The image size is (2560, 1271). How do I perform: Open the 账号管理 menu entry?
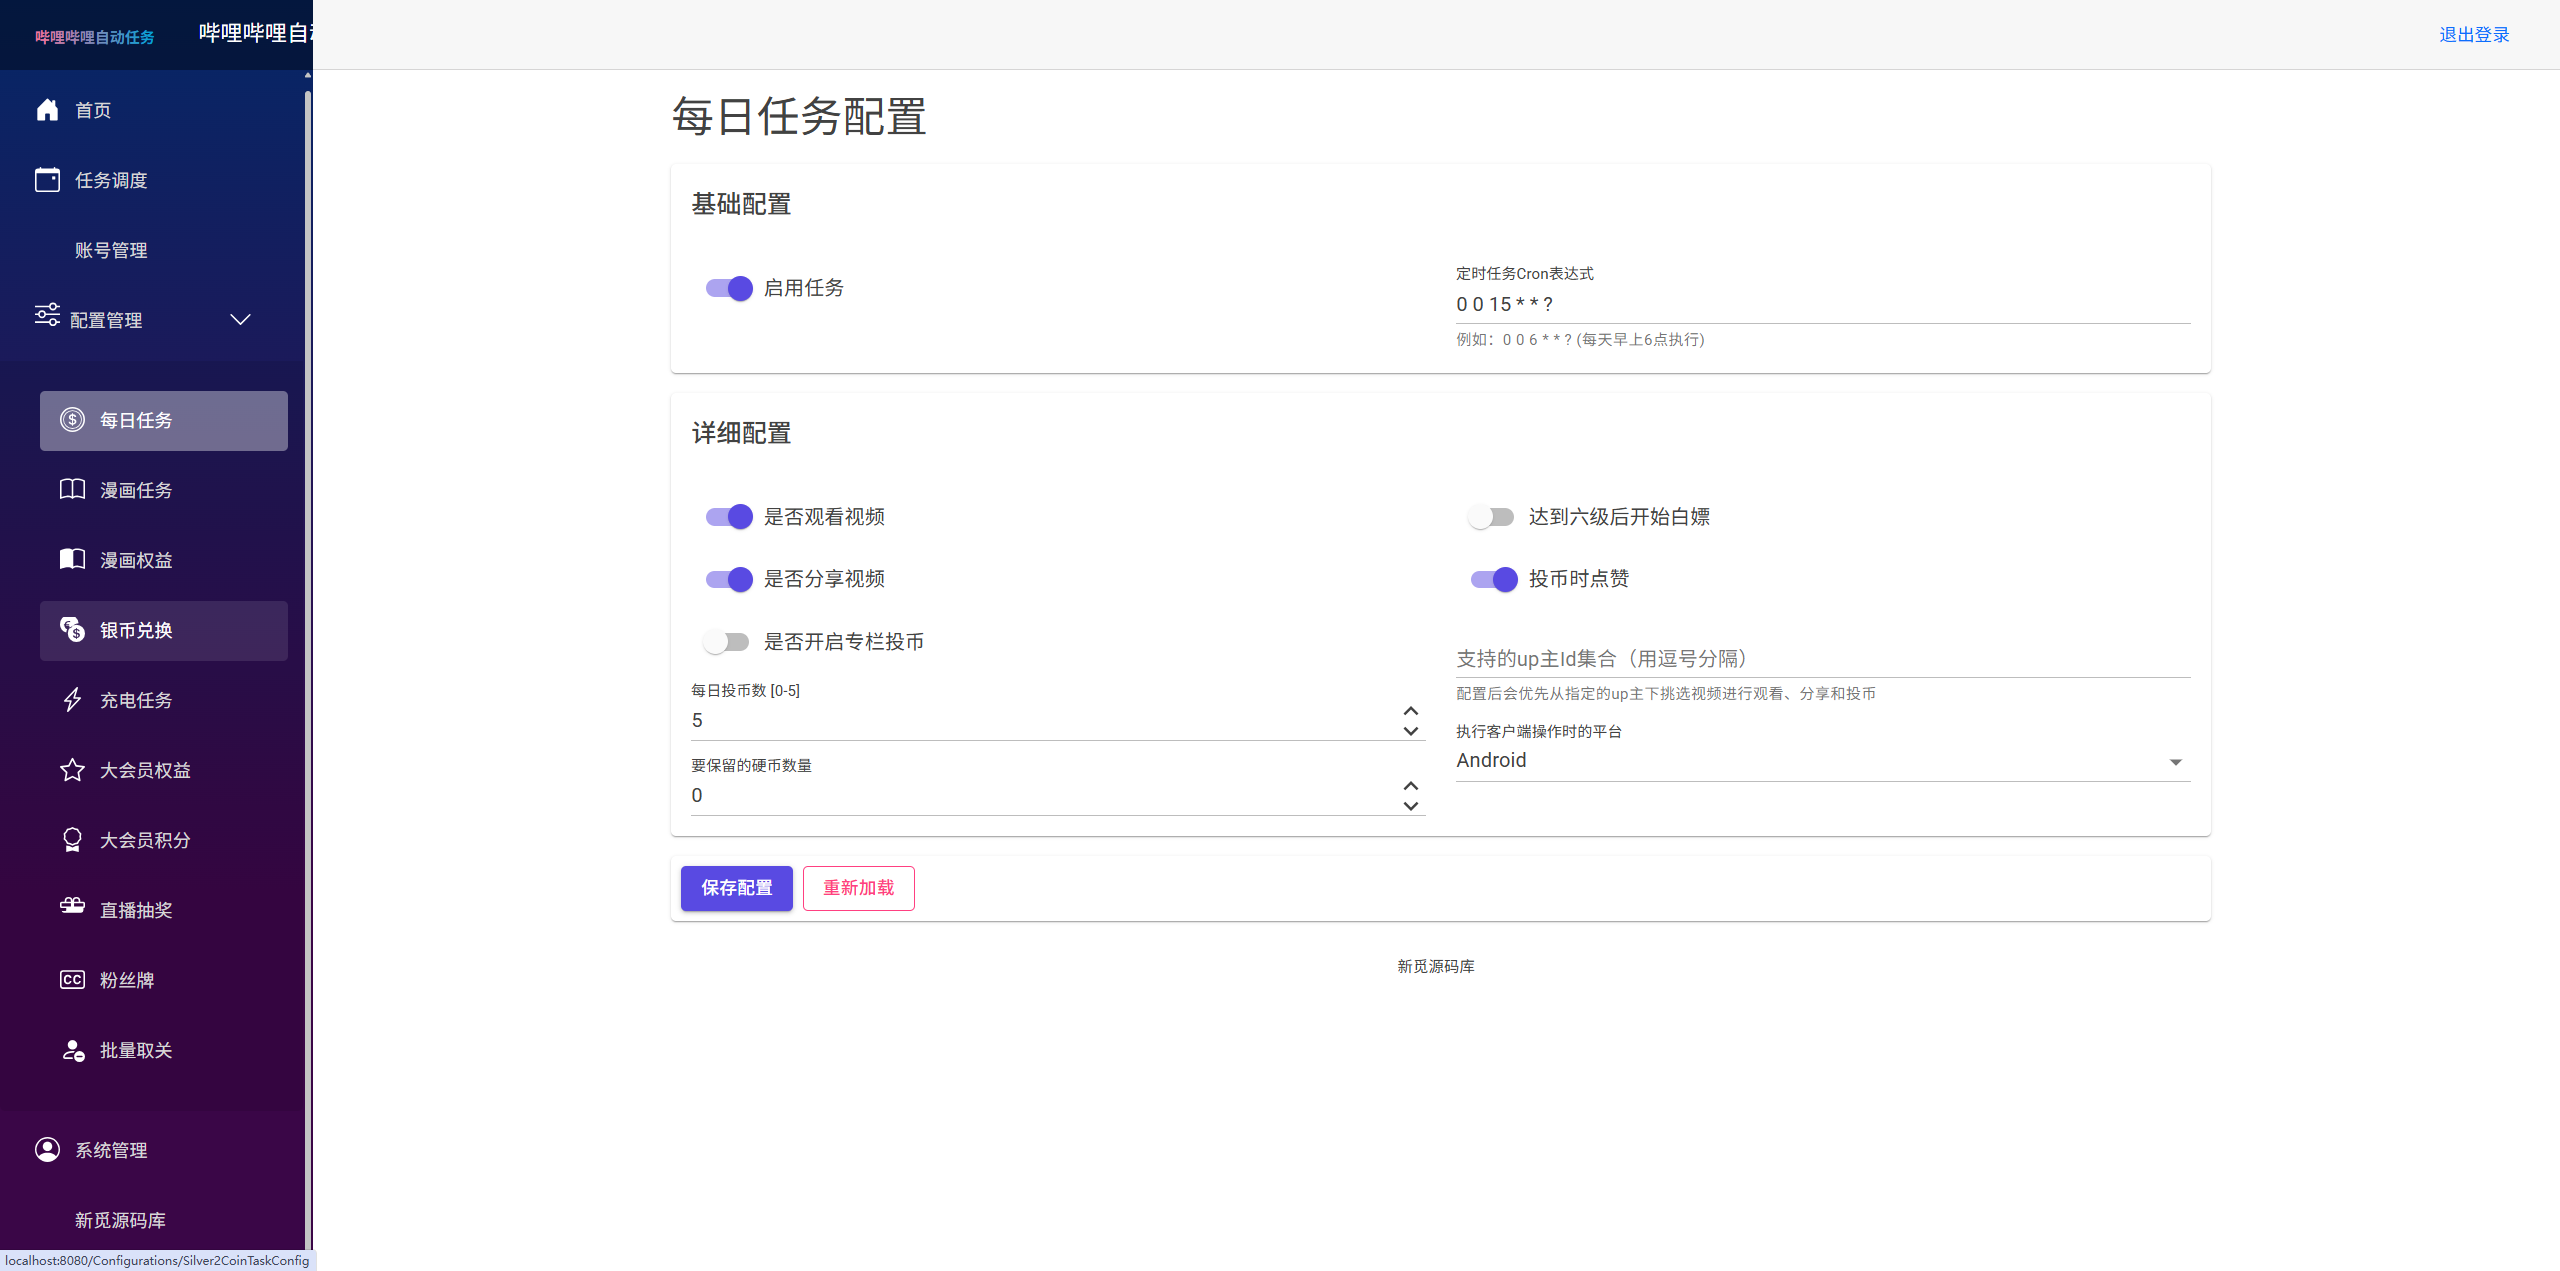coord(112,250)
